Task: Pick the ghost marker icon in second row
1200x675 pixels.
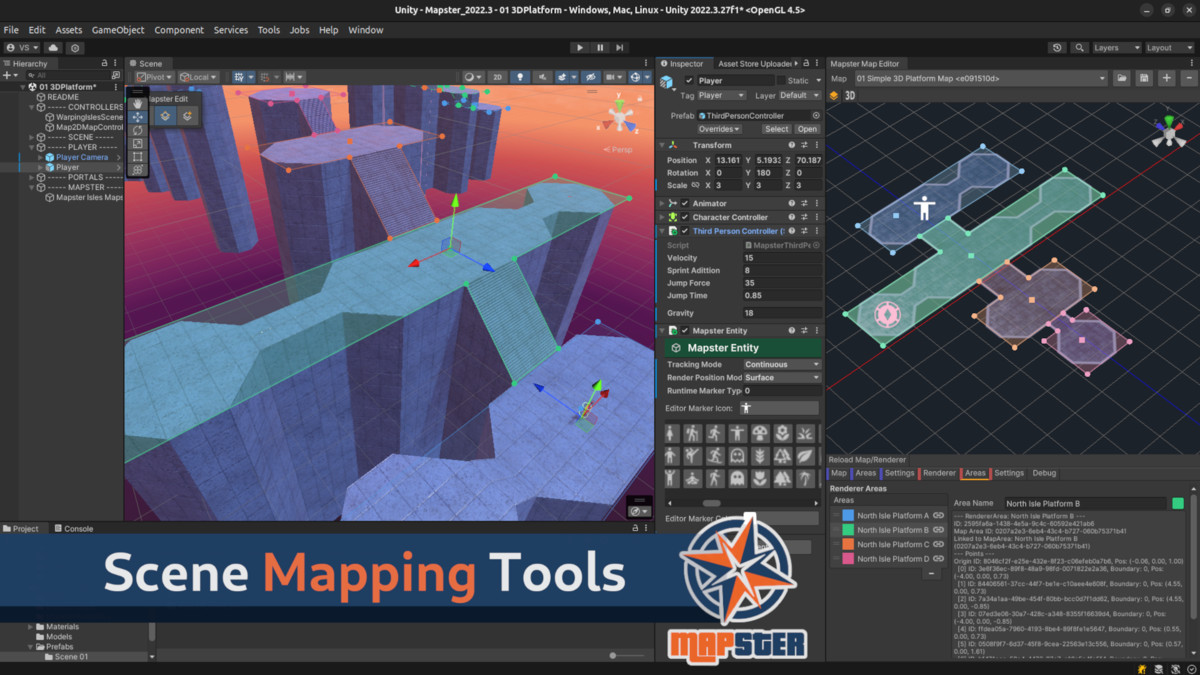Action: 737,456
